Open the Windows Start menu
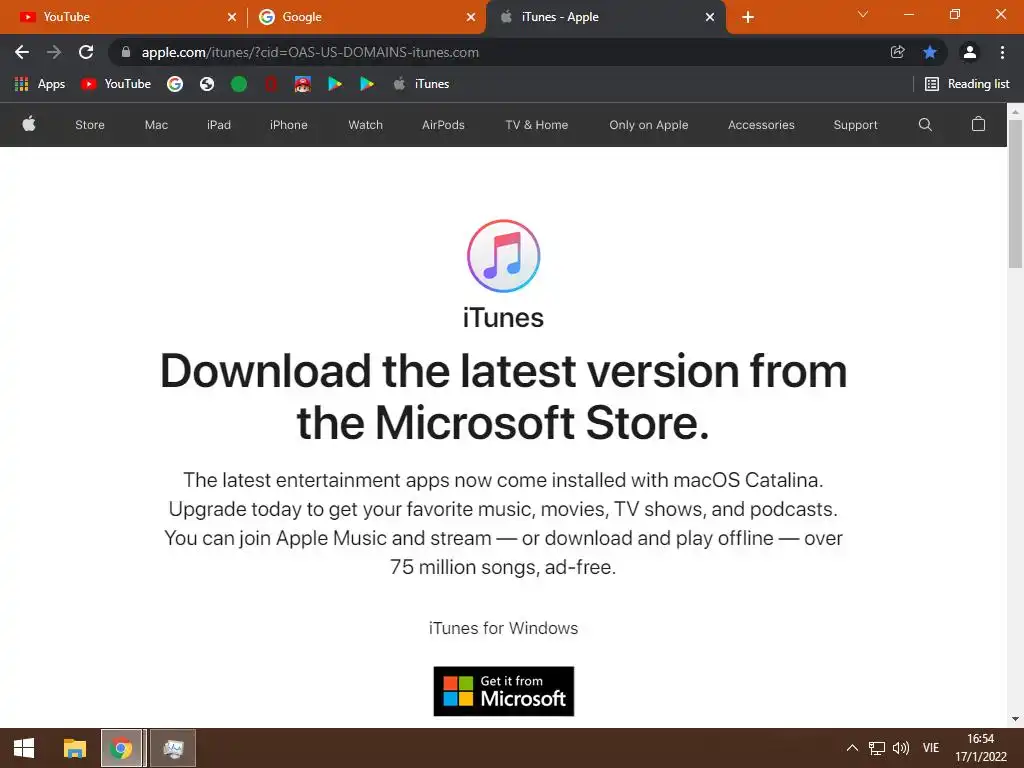Image resolution: width=1024 pixels, height=768 pixels. pos(24,748)
